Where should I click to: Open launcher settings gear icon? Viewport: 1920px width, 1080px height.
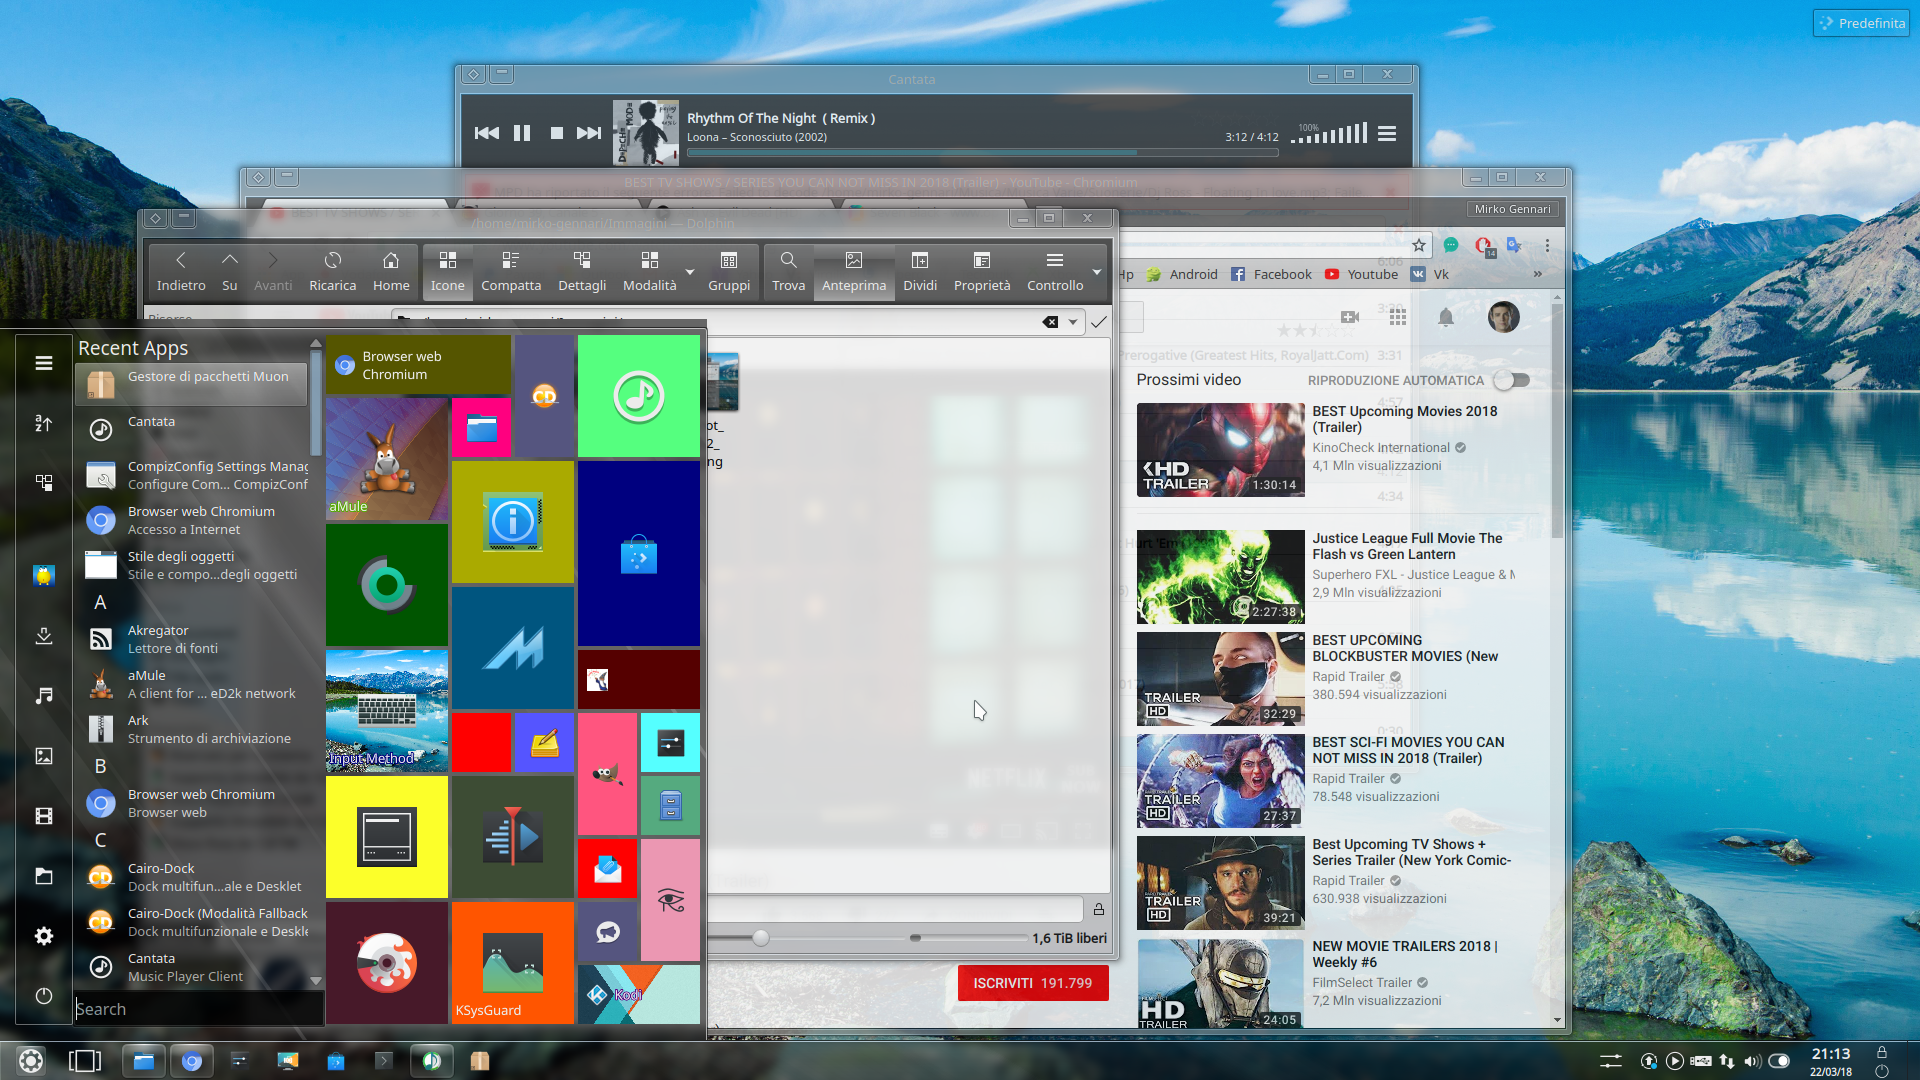tap(44, 936)
